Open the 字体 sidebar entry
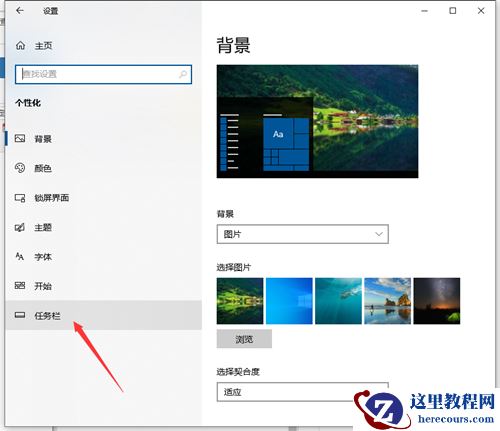This screenshot has width=500, height=431. point(103,257)
